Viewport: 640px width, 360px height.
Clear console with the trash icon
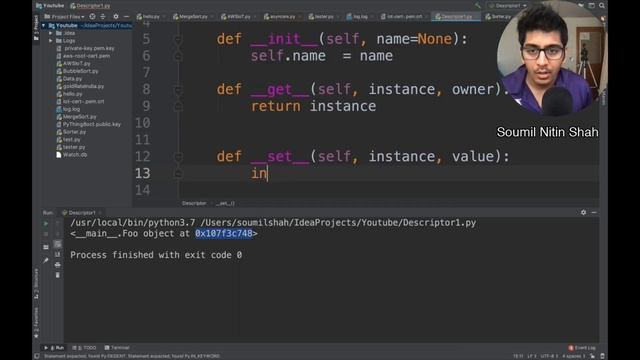click(58, 275)
